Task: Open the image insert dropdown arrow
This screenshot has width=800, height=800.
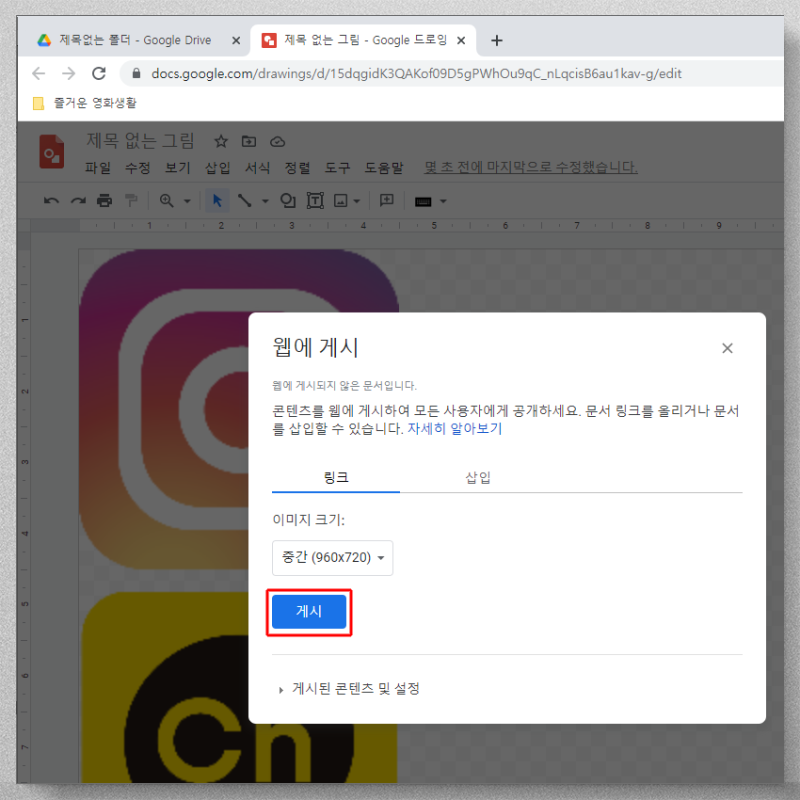Action: point(357,201)
